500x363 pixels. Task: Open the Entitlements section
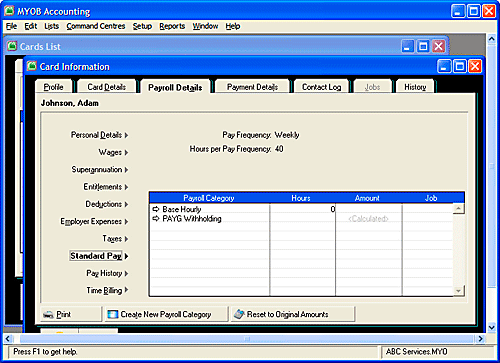click(x=106, y=187)
